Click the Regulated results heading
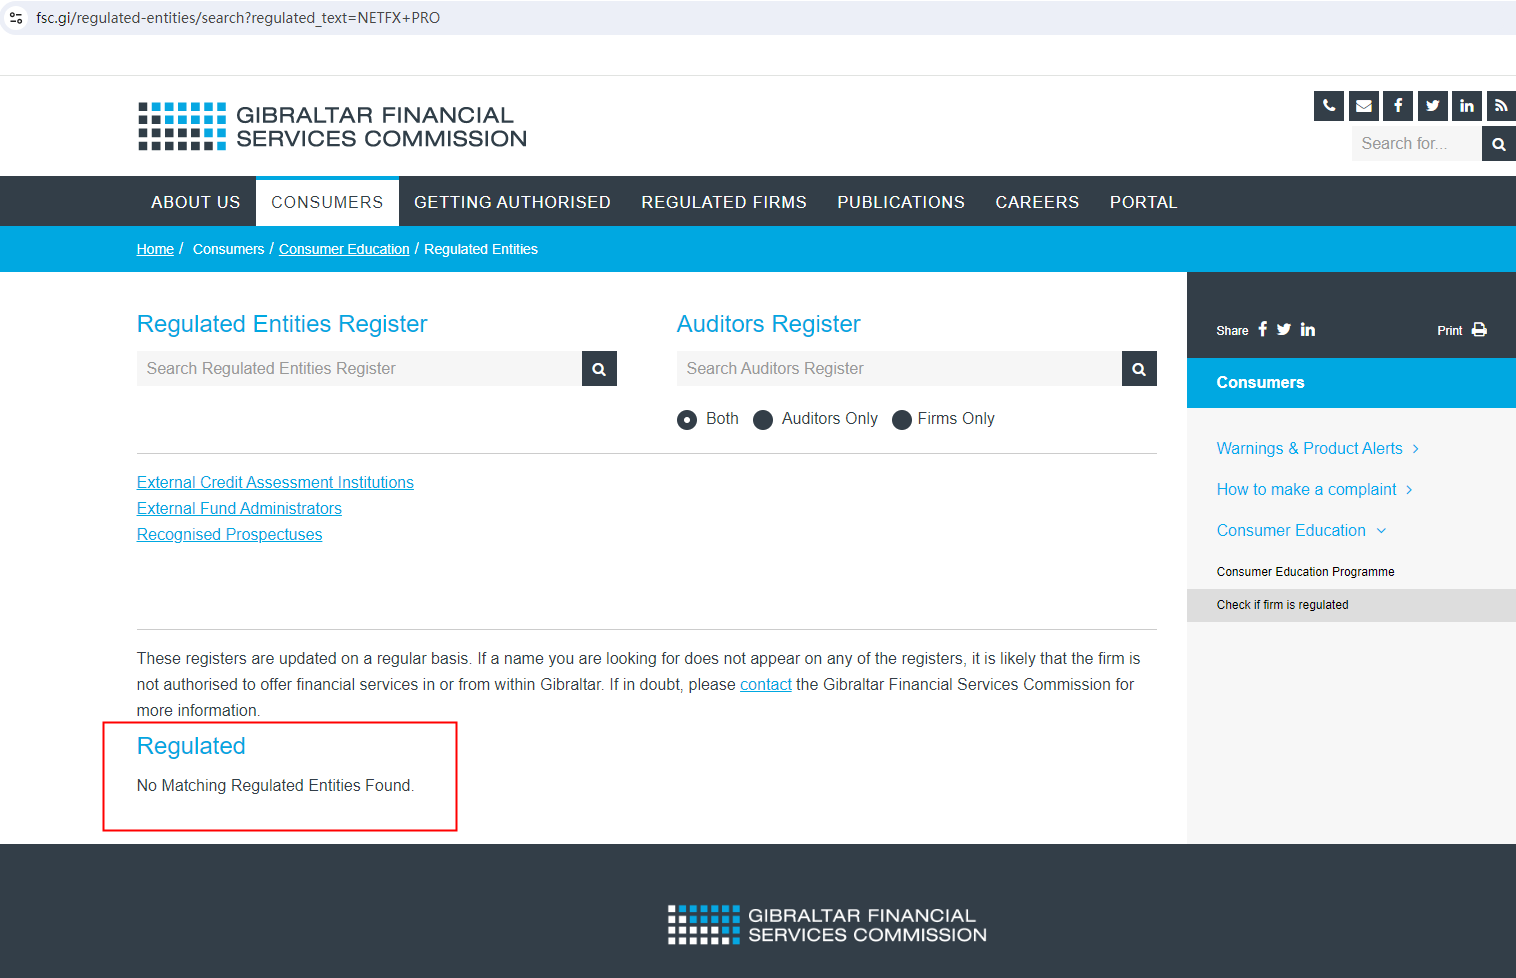This screenshot has height=978, width=1516. pyautogui.click(x=191, y=747)
